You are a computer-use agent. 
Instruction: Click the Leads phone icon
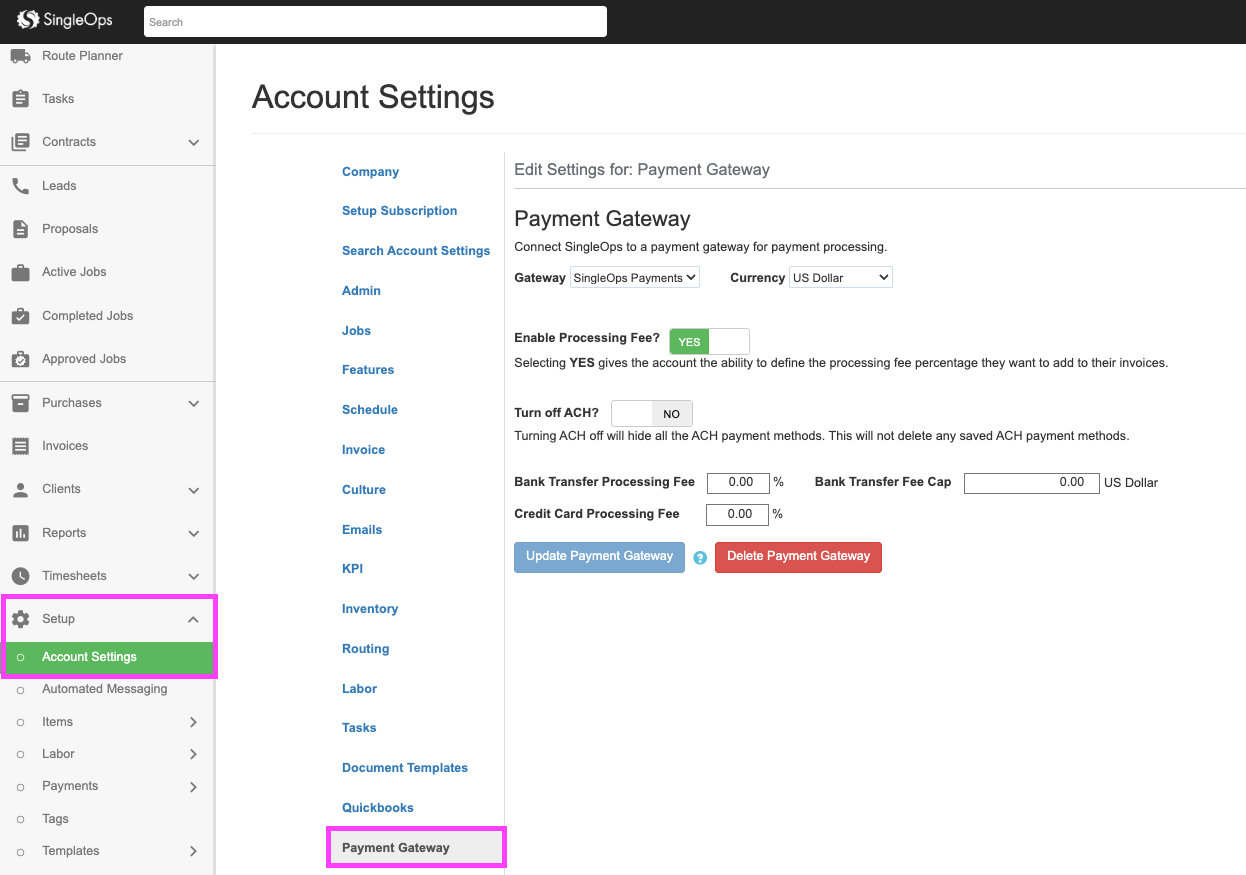tap(20, 186)
